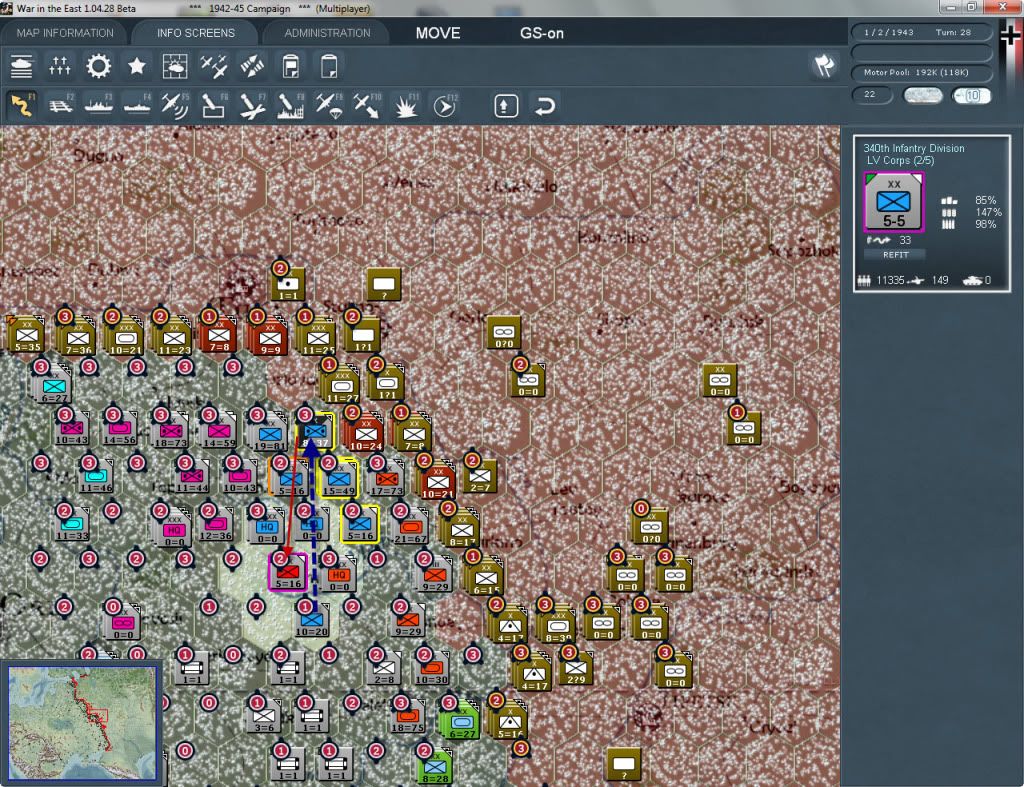Select the unit counter marked 14=56

pos(120,429)
